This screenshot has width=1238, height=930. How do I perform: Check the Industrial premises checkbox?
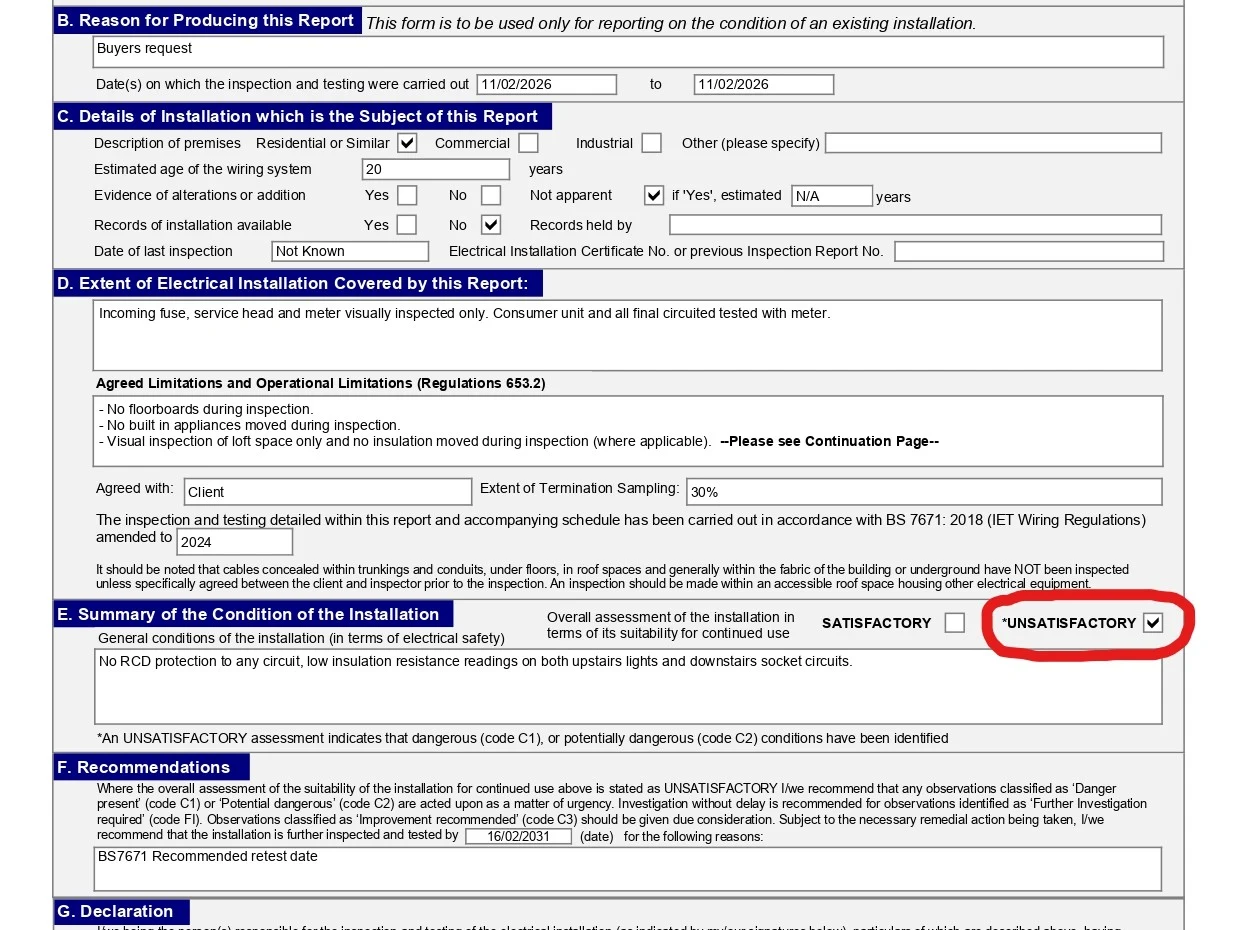[651, 143]
